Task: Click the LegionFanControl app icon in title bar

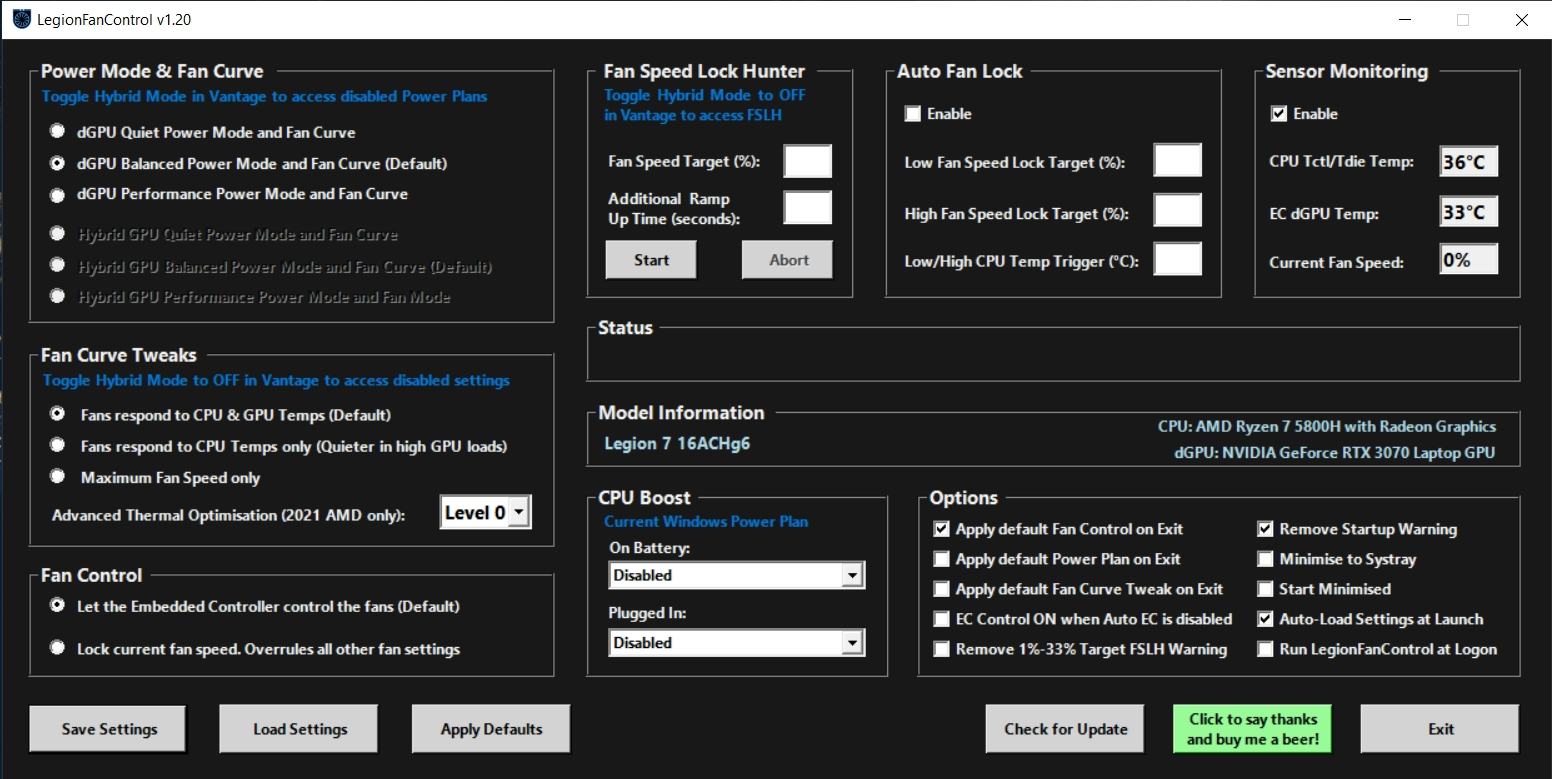Action: (x=21, y=20)
